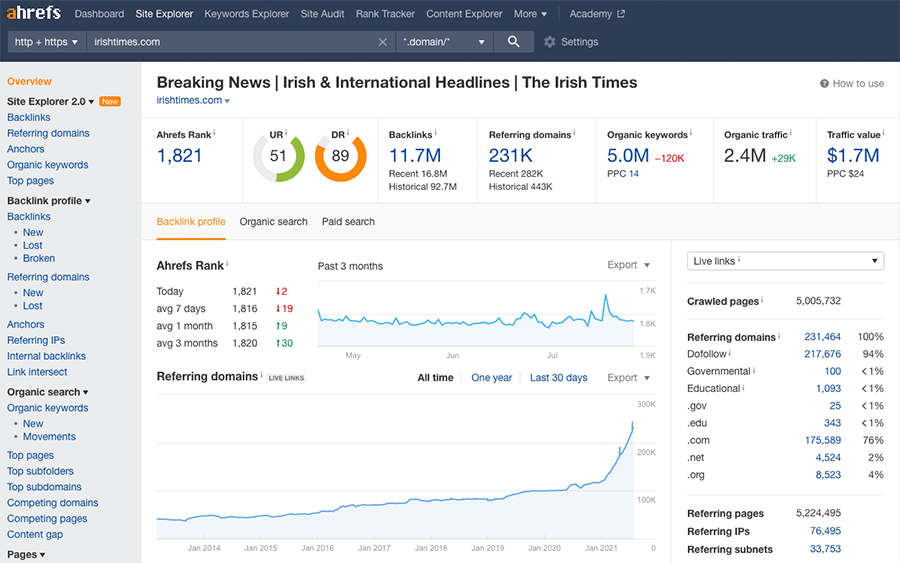Screen dimensions: 900x563
Task: Expand Site Explorer 2.0 sidebar menu
Action: point(51,102)
